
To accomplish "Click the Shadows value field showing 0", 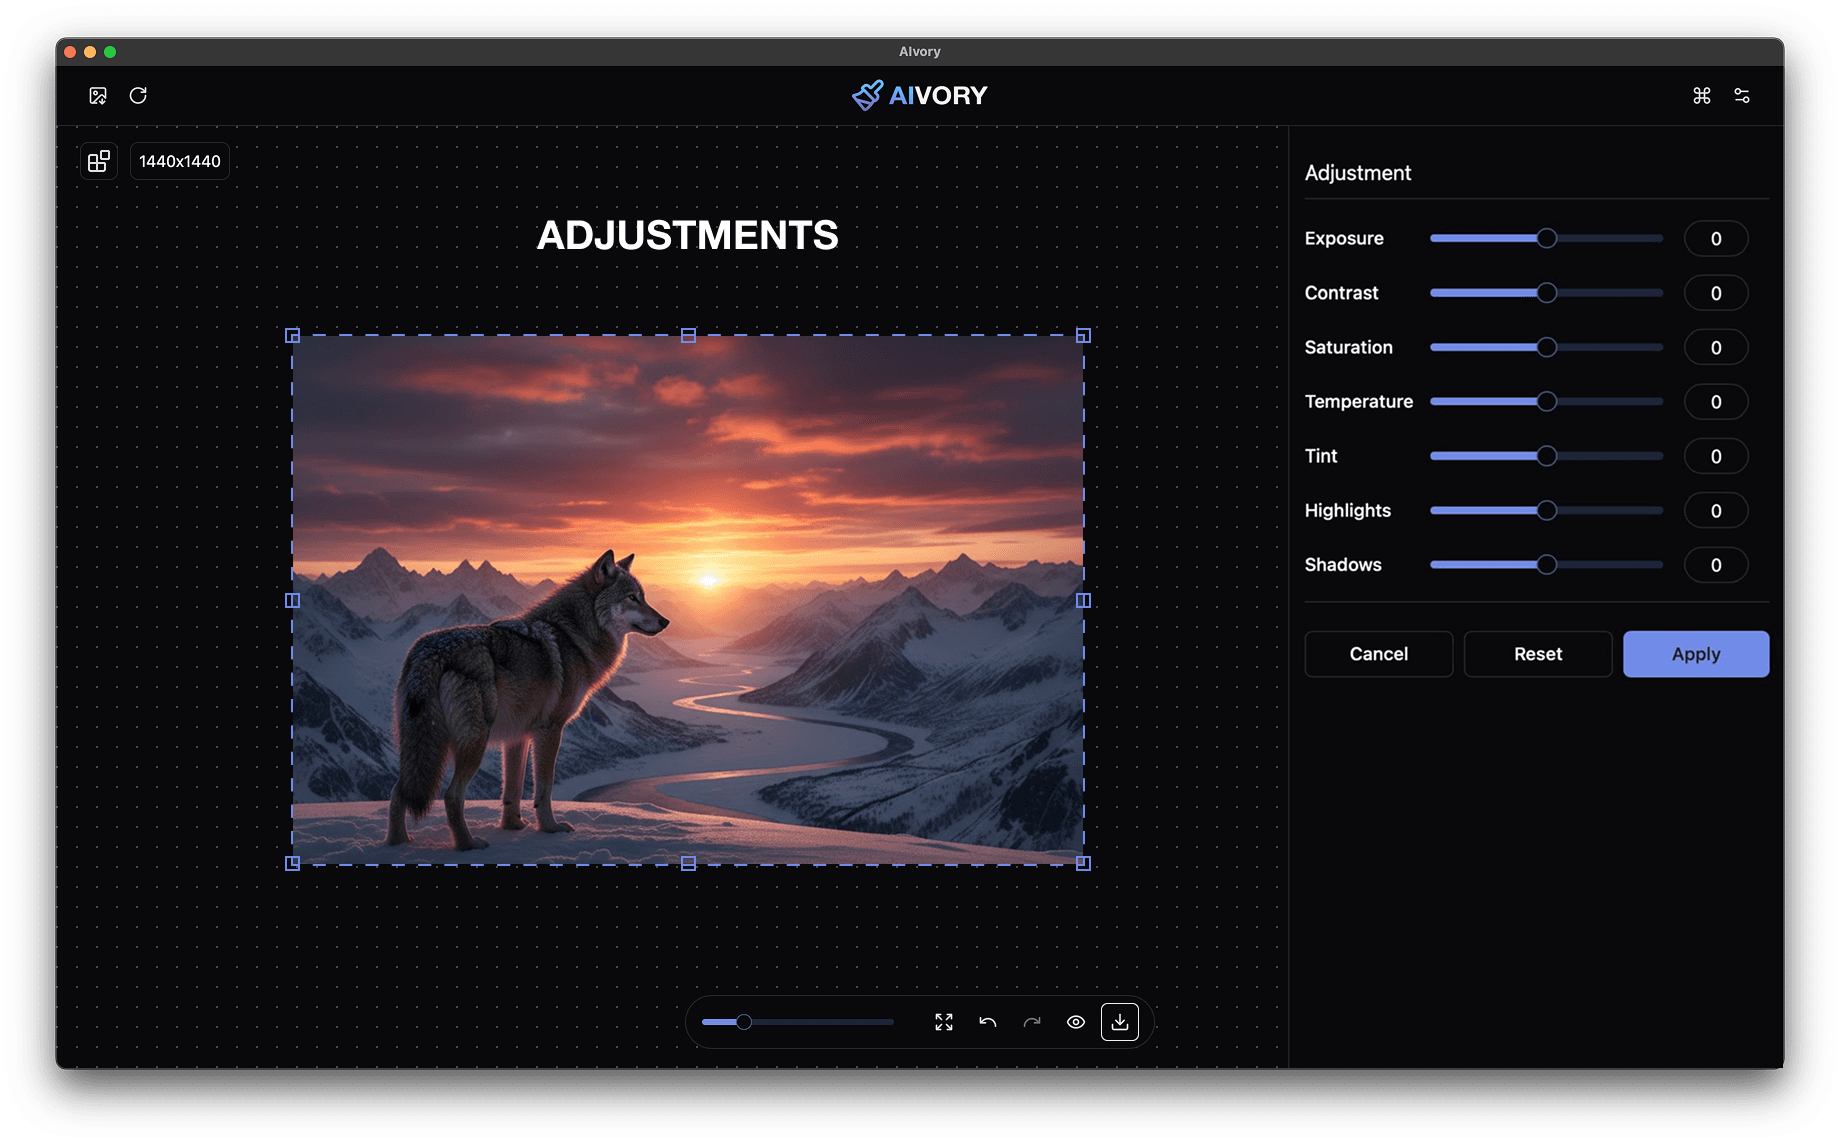I will [1716, 565].
